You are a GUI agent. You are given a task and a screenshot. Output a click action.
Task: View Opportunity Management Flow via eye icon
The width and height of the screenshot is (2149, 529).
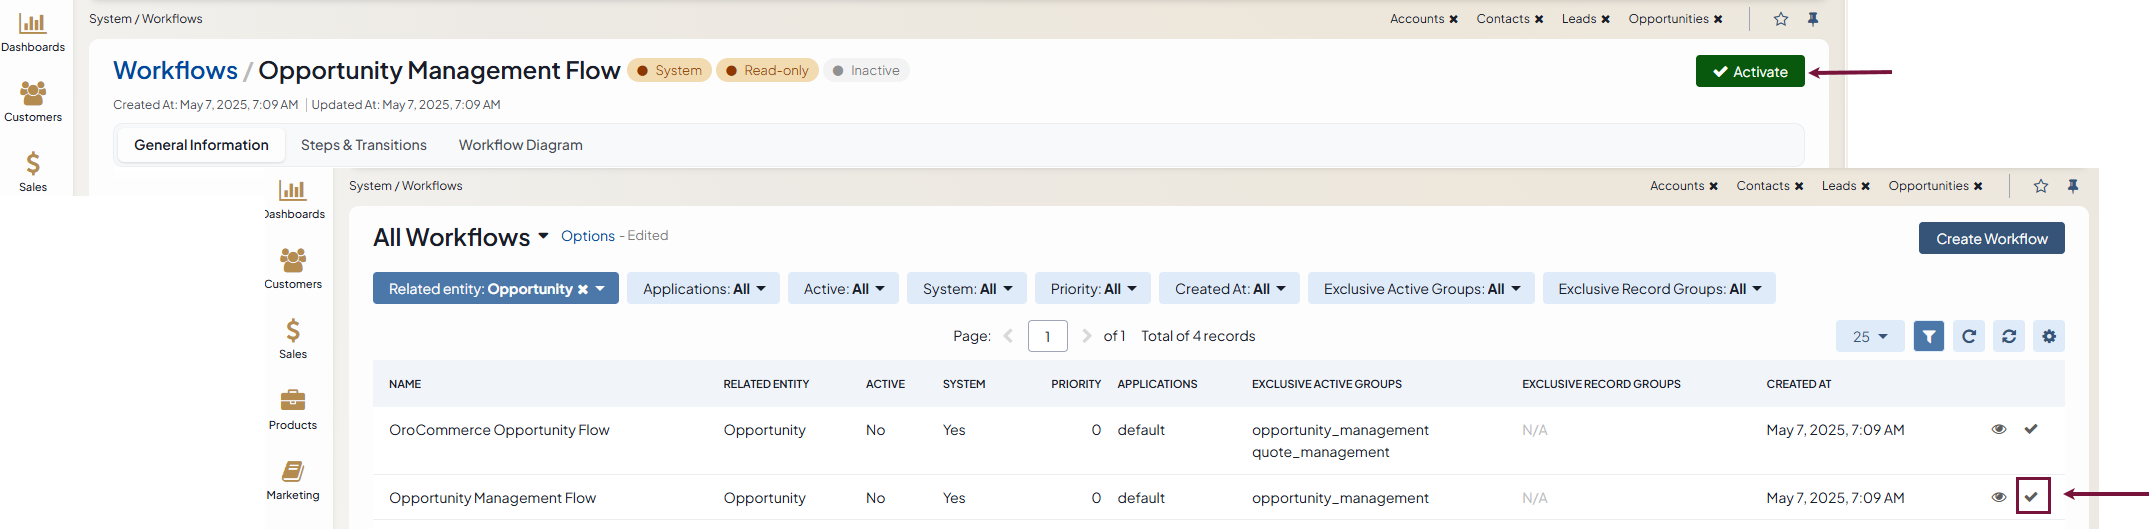point(1998,497)
